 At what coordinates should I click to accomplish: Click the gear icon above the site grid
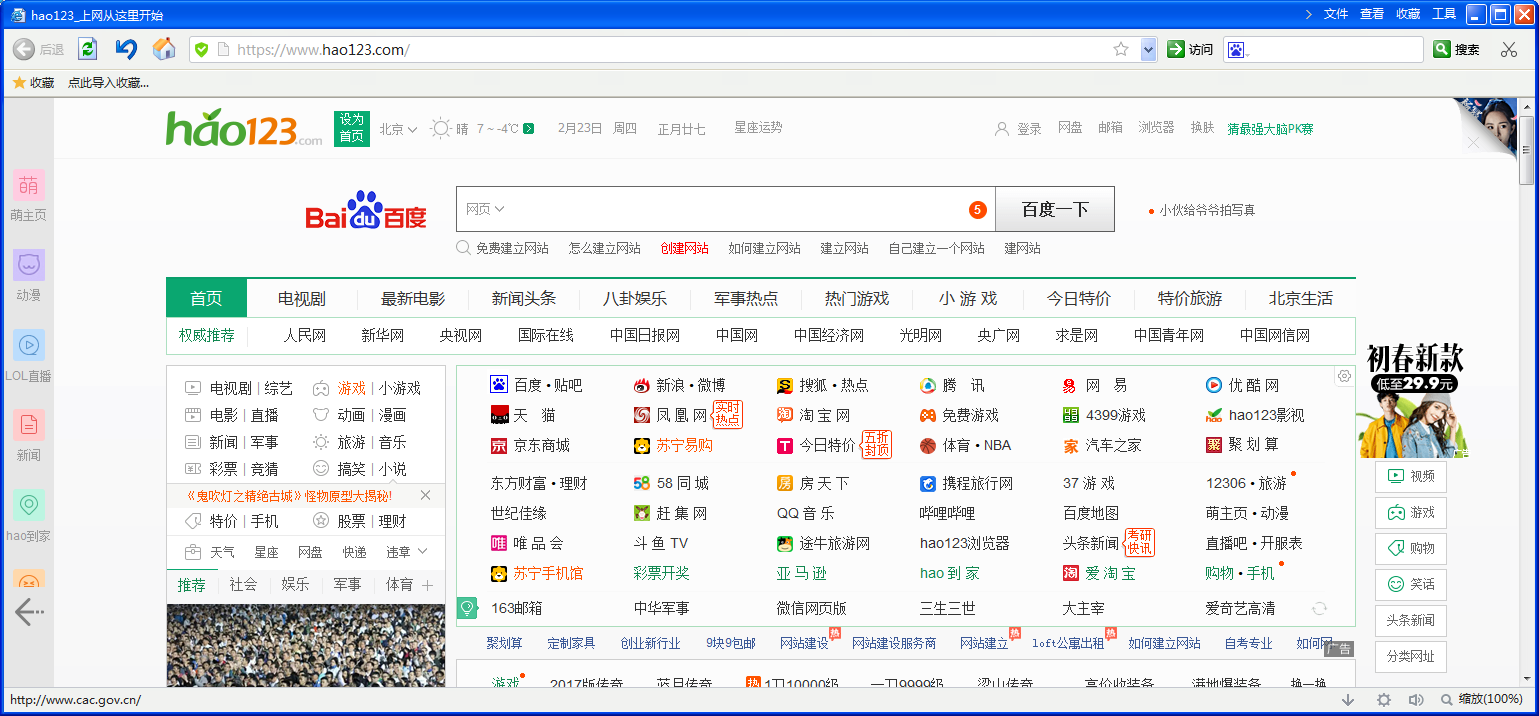(1344, 376)
